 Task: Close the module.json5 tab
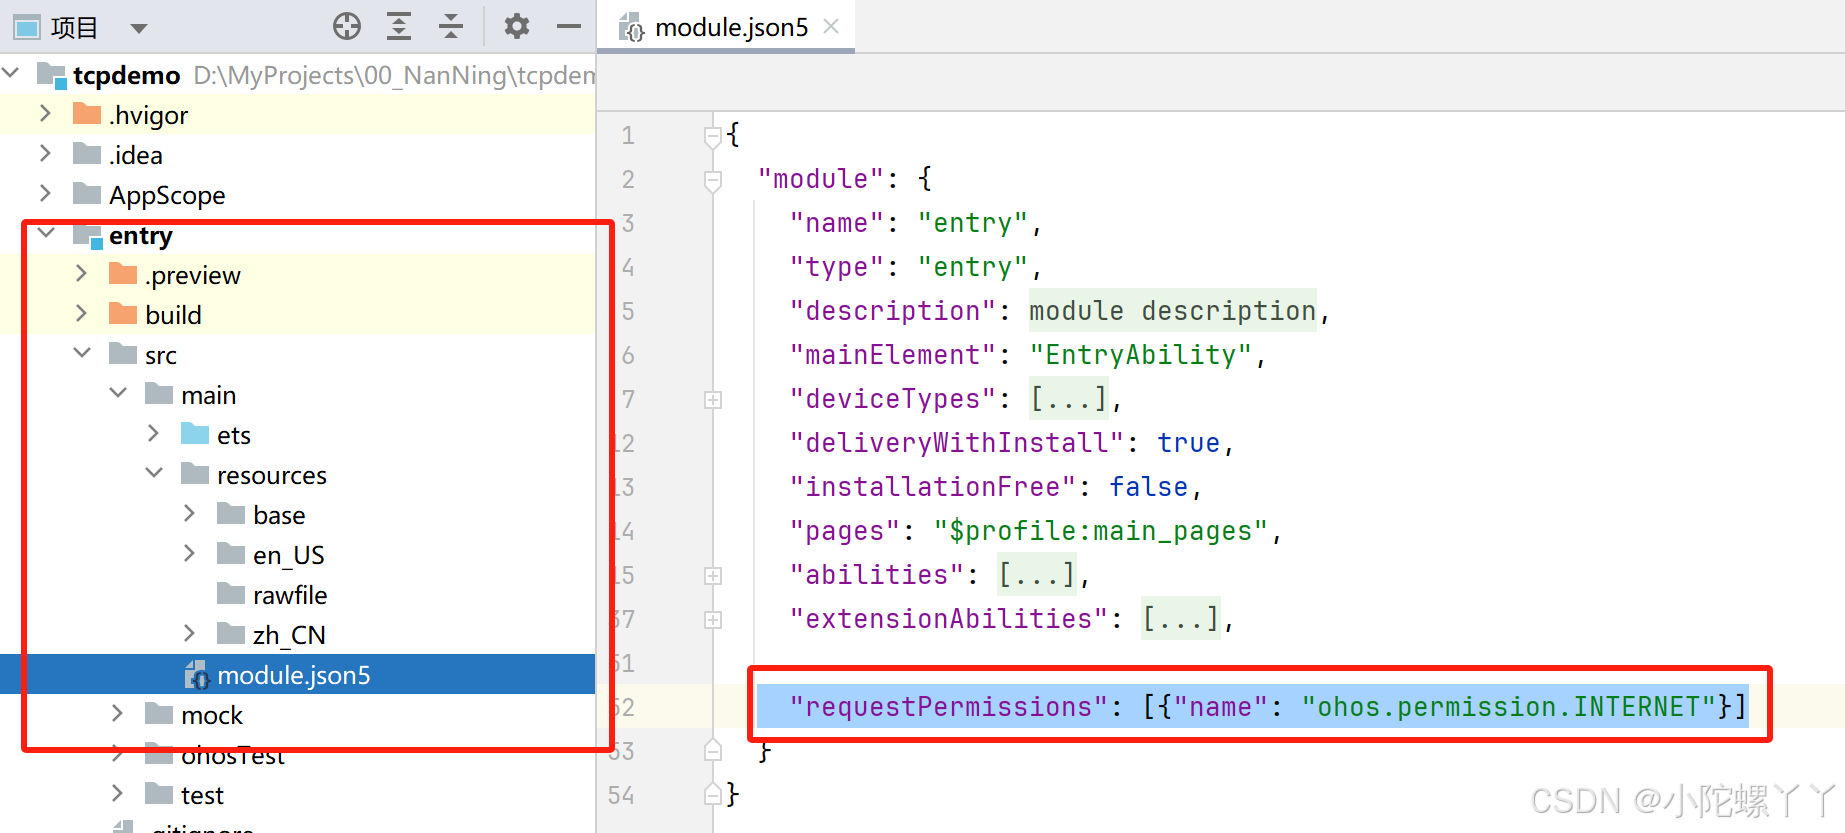click(831, 27)
